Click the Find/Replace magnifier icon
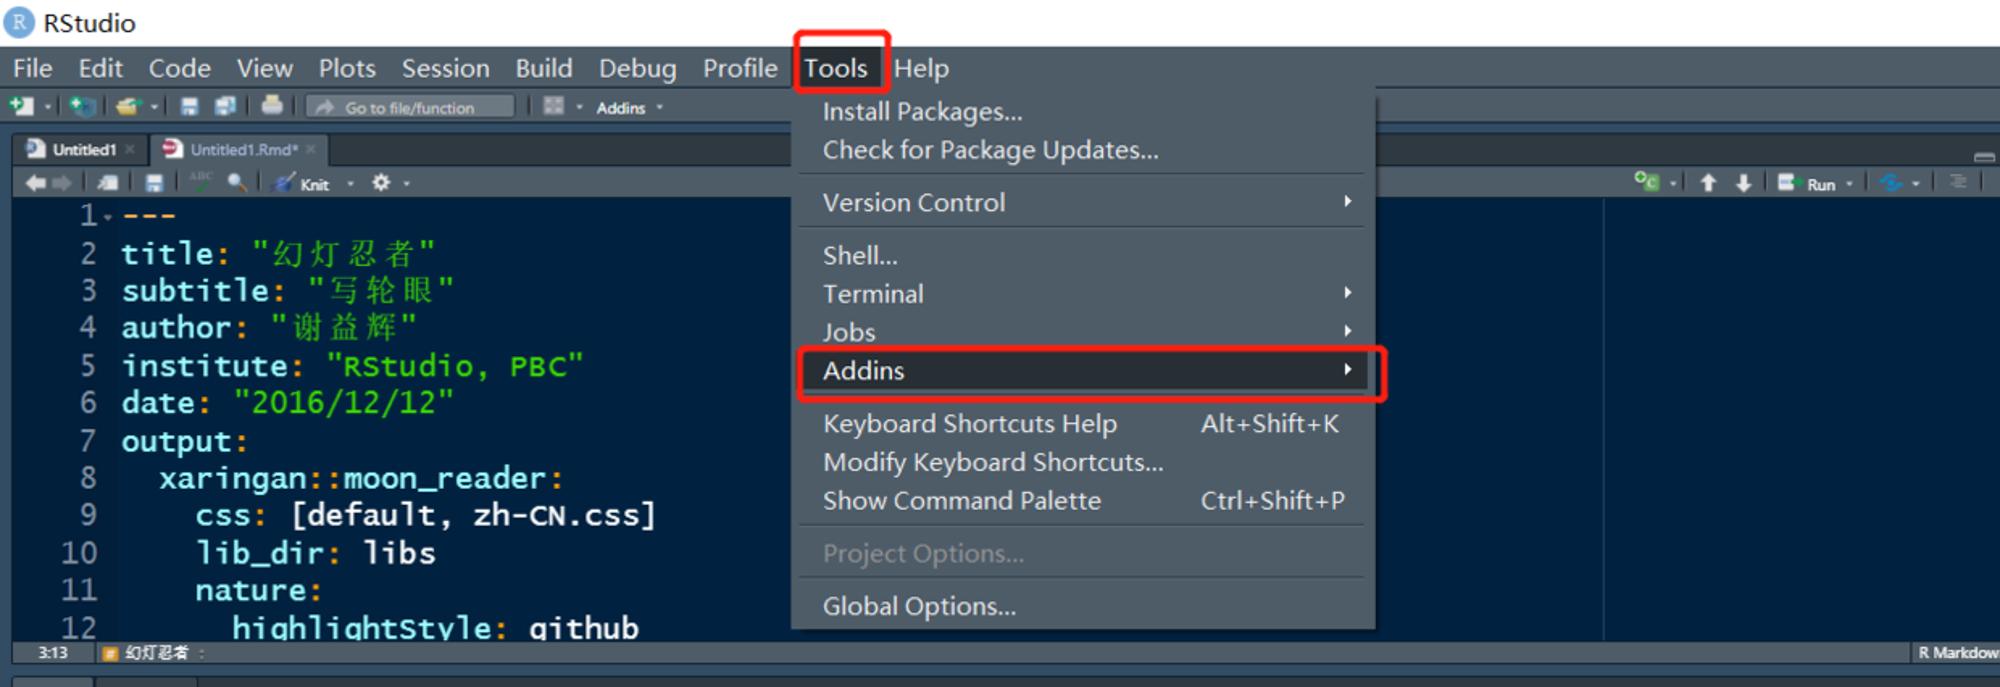2000x687 pixels. (x=237, y=182)
